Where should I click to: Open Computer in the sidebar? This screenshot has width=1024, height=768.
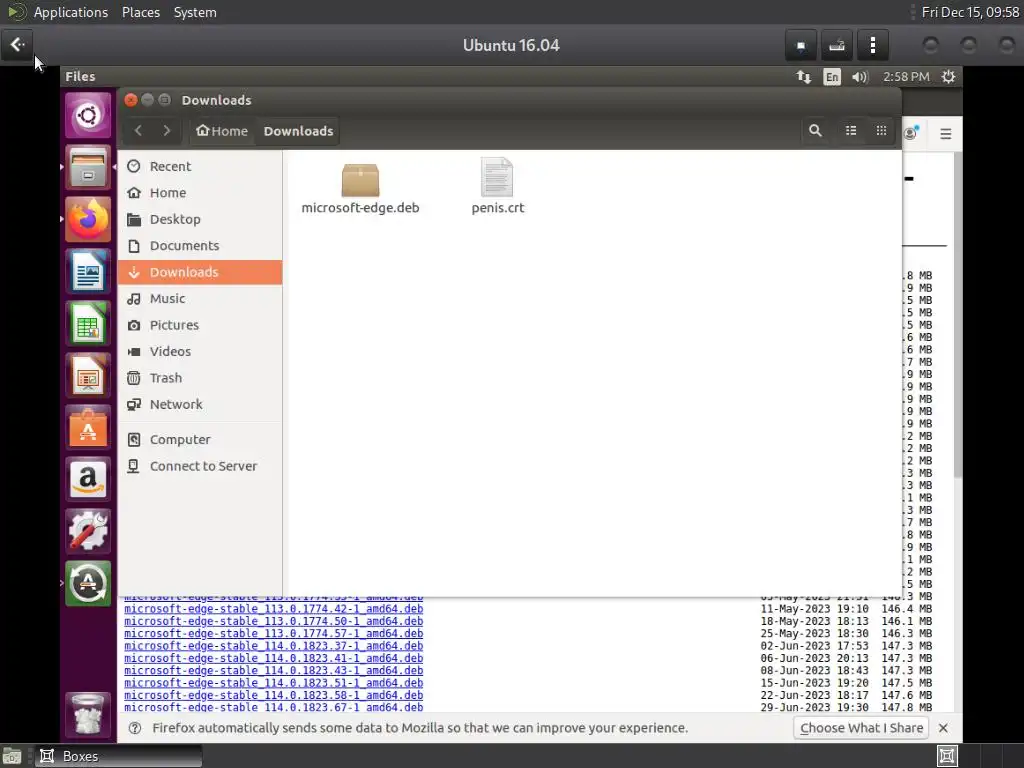click(x=200, y=440)
